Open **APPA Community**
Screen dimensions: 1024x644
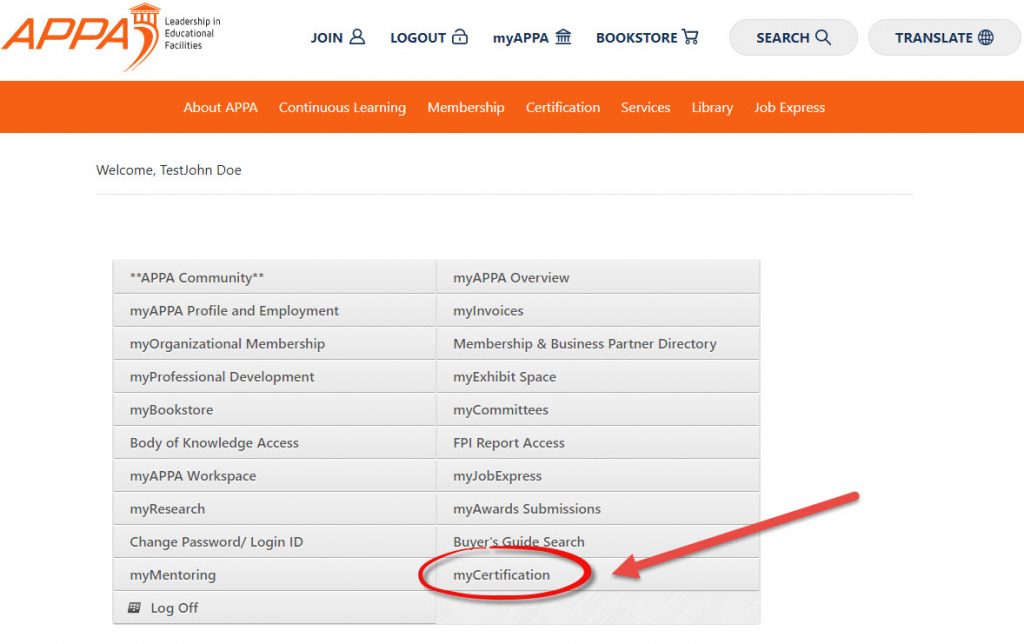point(274,278)
